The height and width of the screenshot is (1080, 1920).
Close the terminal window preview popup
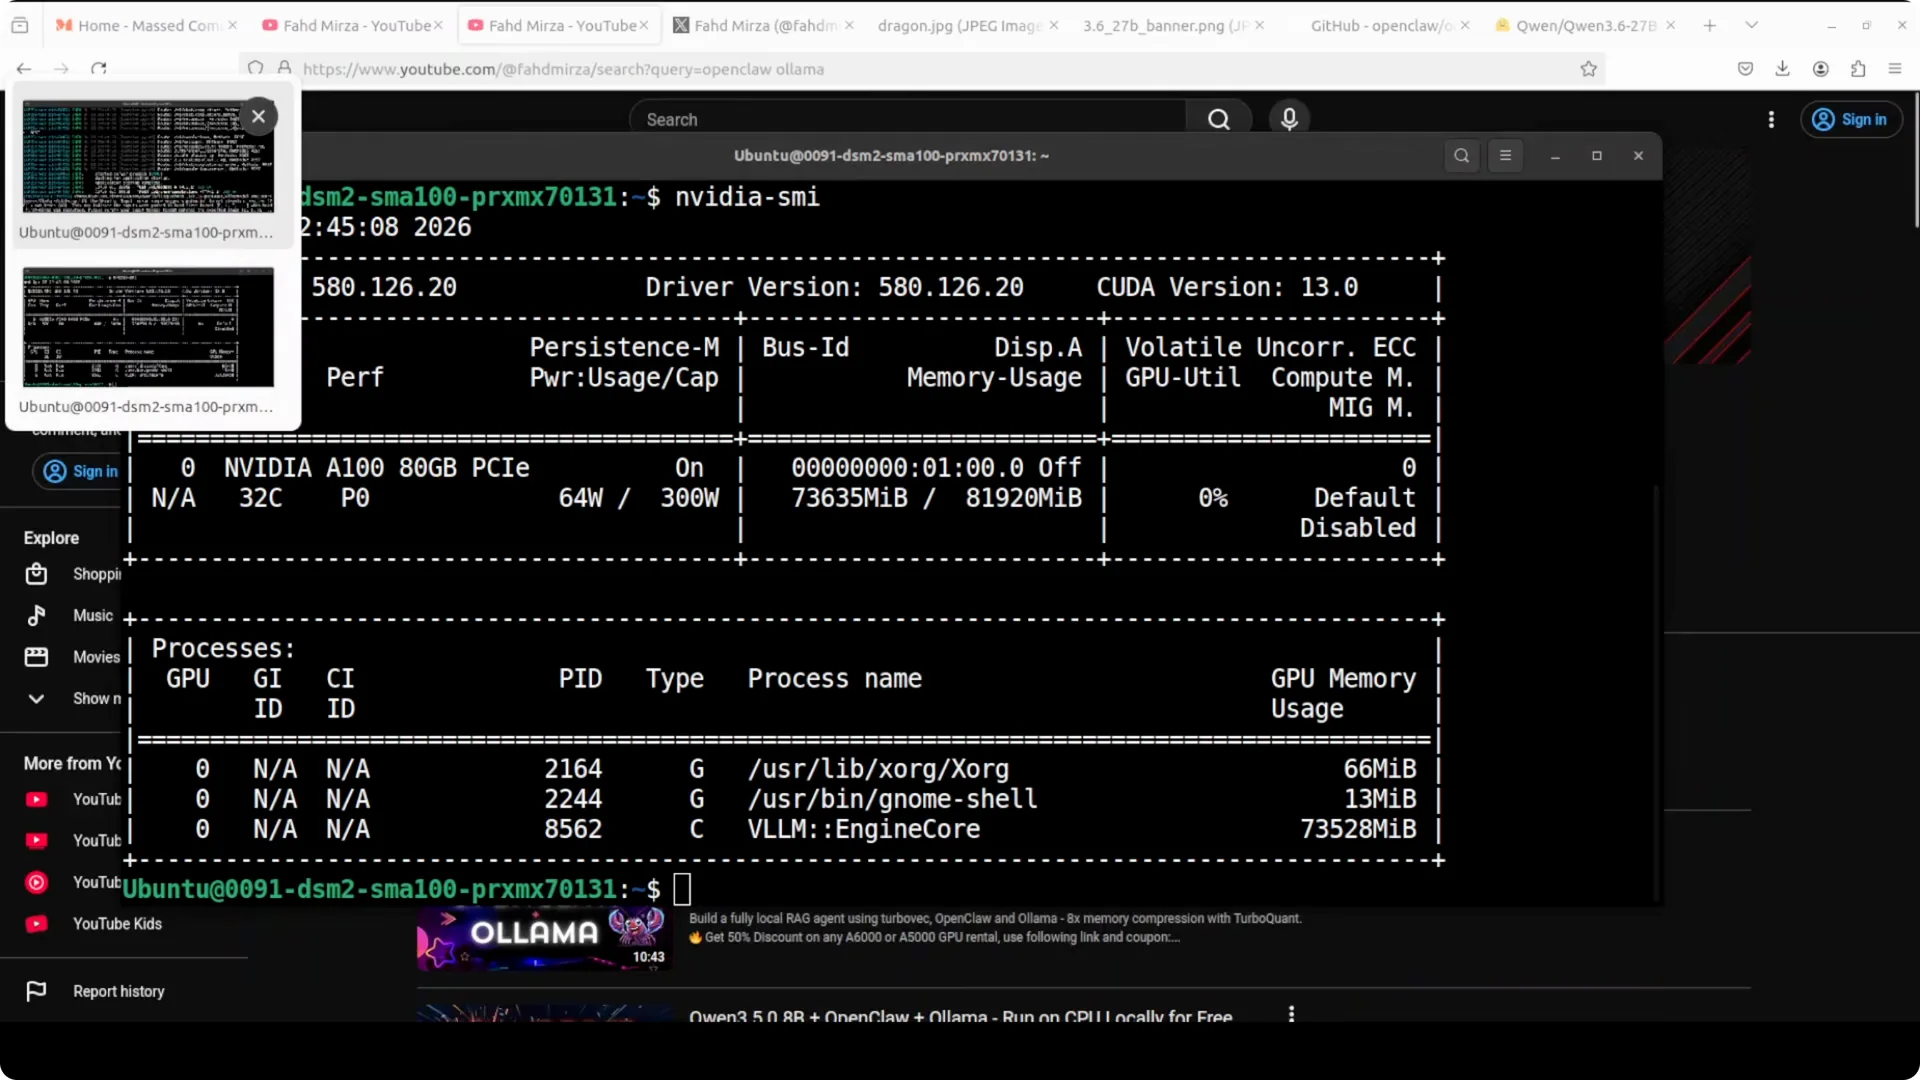(x=258, y=116)
